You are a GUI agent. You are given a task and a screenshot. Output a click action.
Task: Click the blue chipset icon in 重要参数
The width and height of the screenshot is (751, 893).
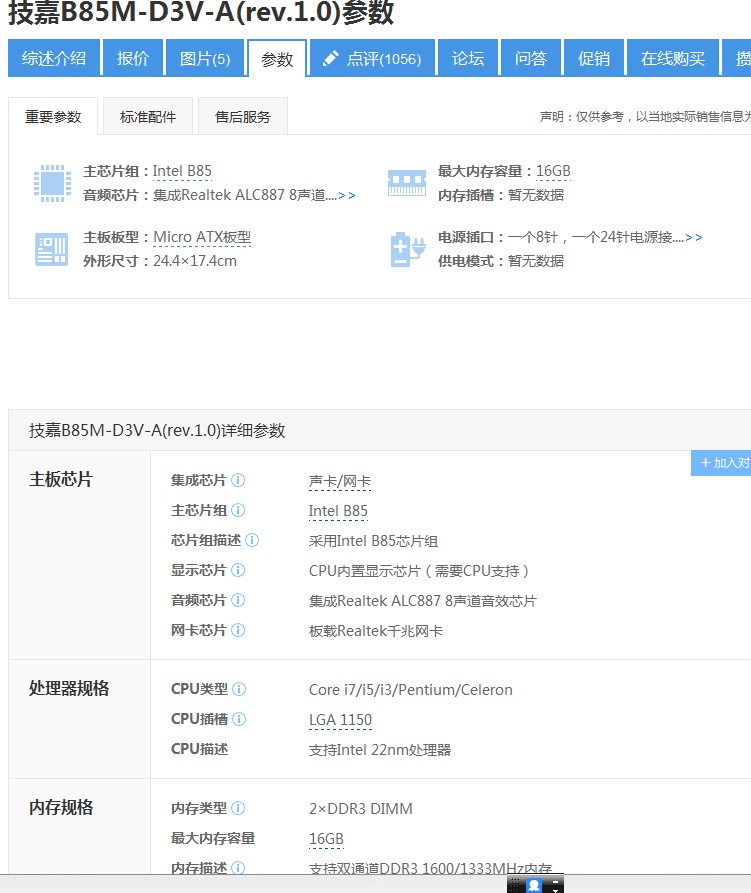coord(52,183)
